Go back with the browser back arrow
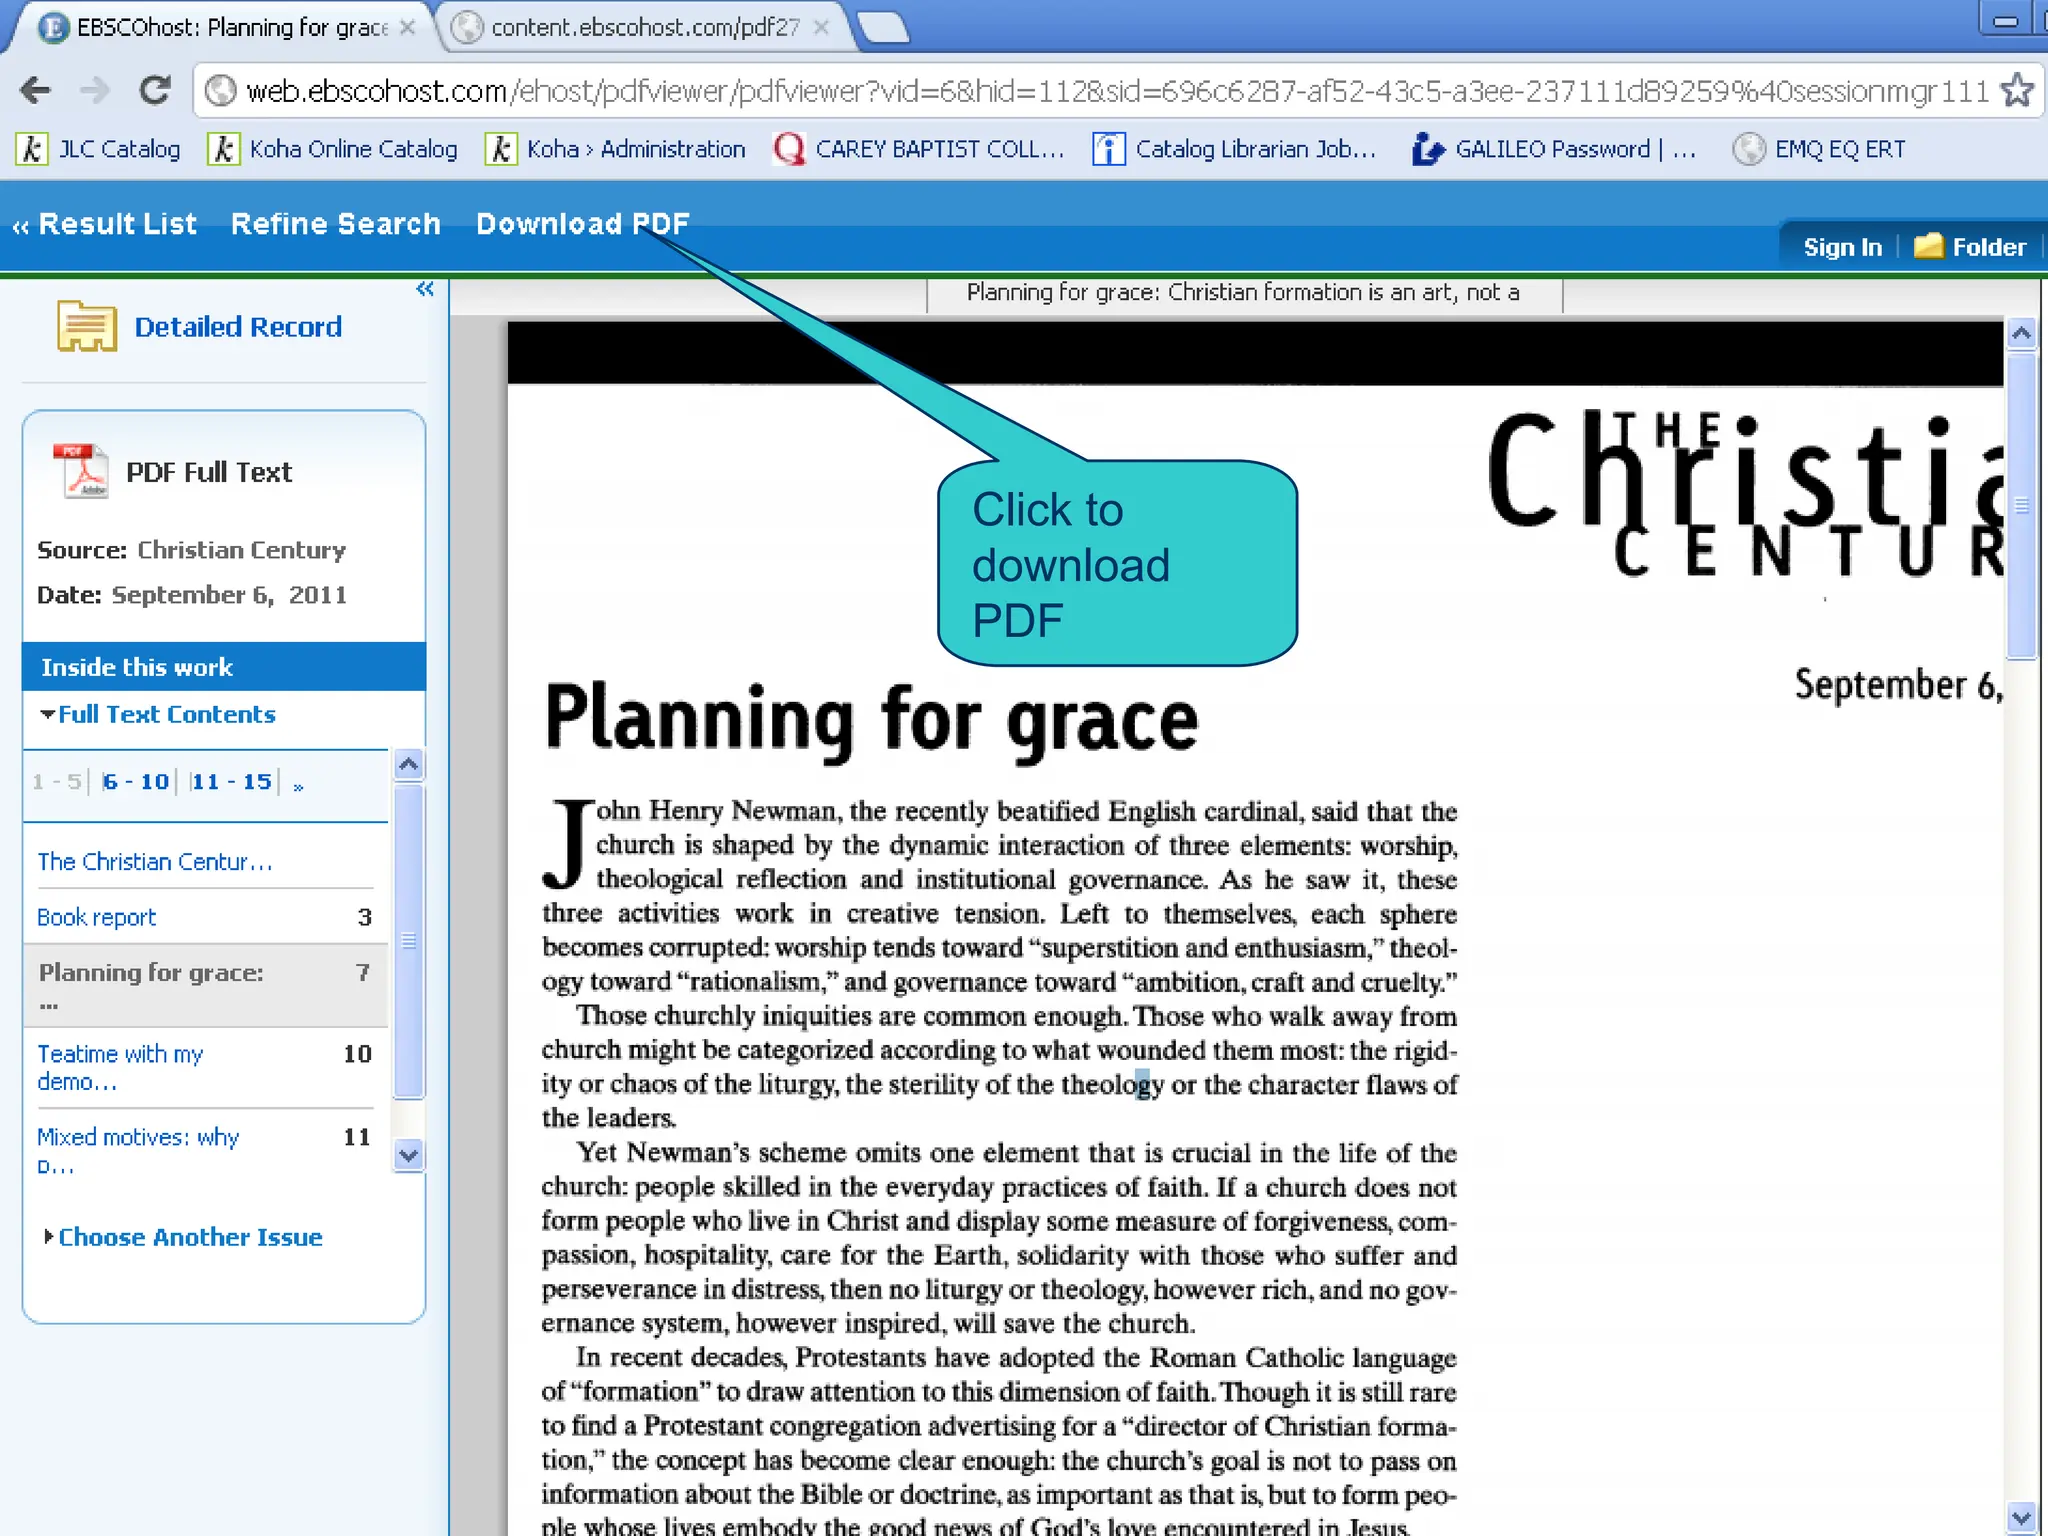The width and height of the screenshot is (2048, 1536). click(35, 91)
